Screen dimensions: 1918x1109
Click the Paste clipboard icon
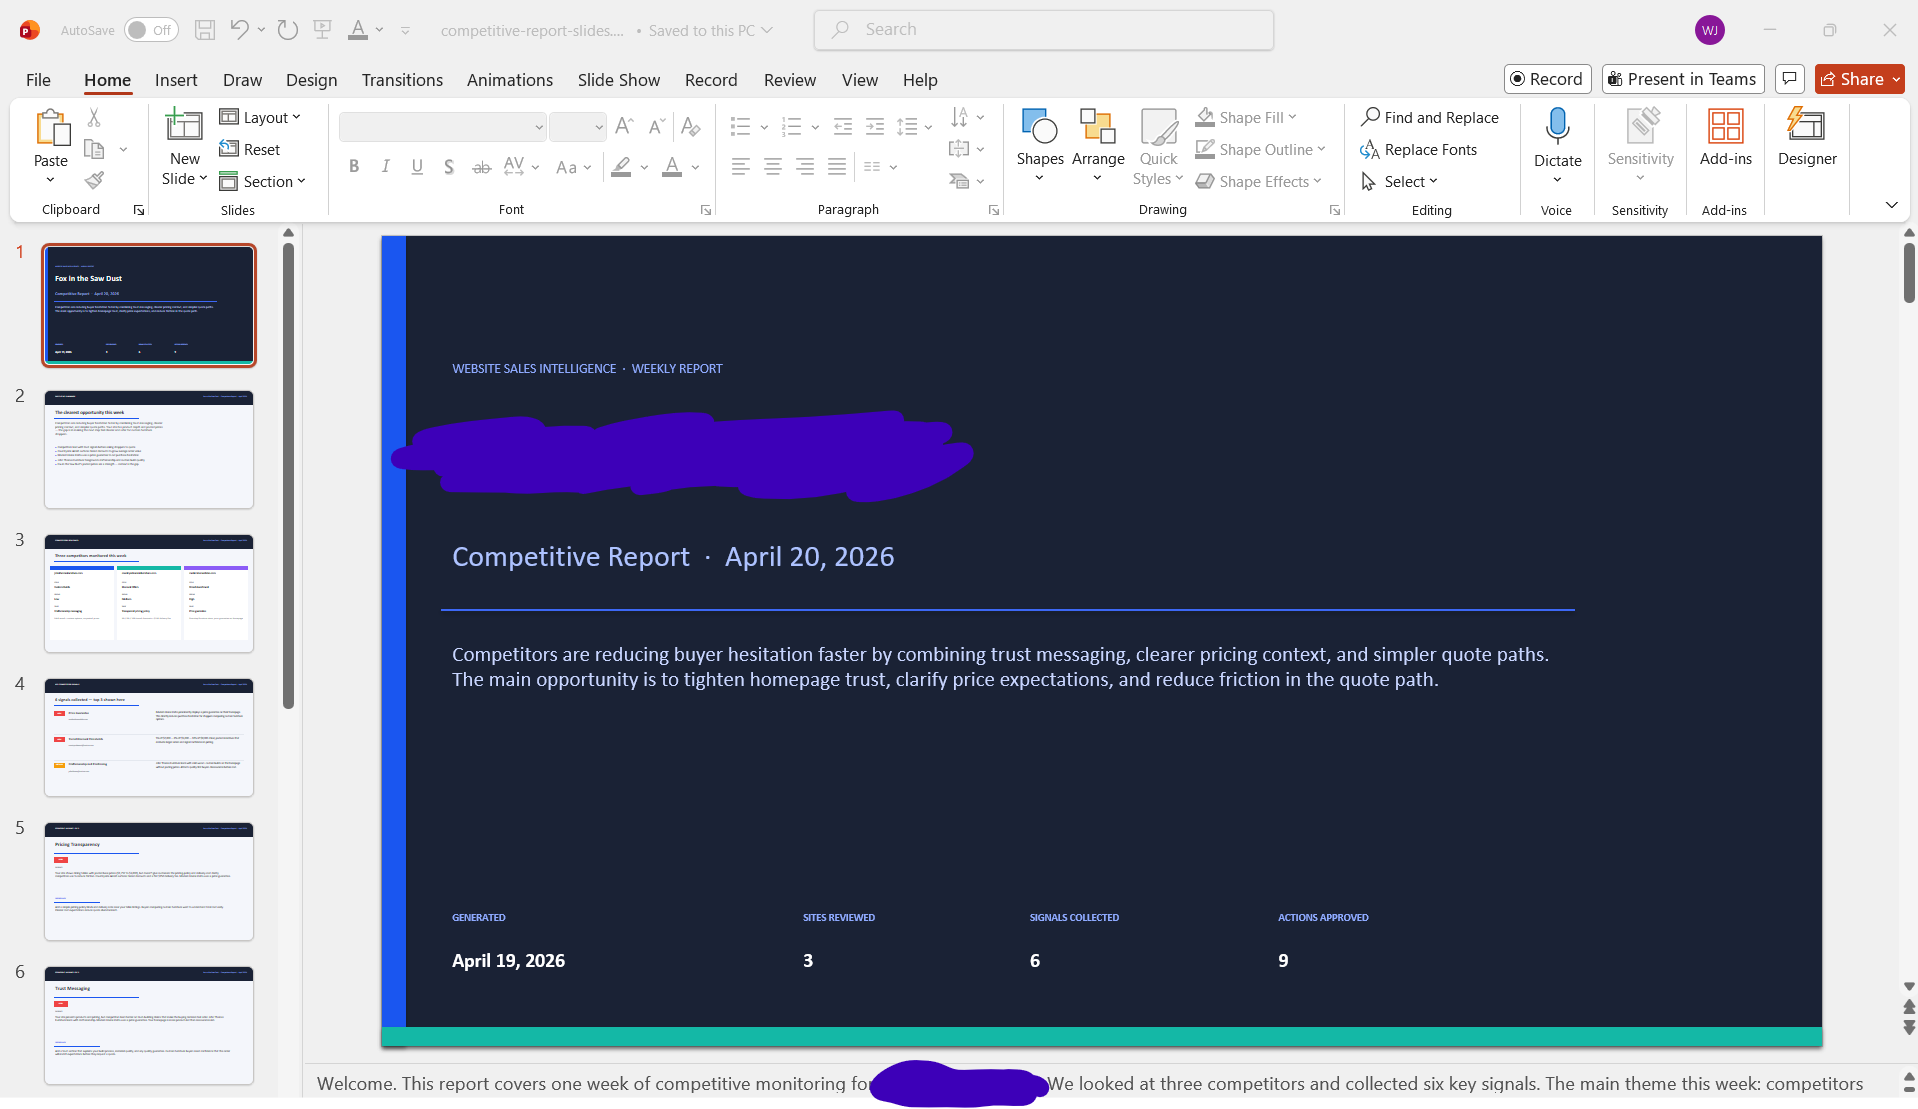(52, 128)
